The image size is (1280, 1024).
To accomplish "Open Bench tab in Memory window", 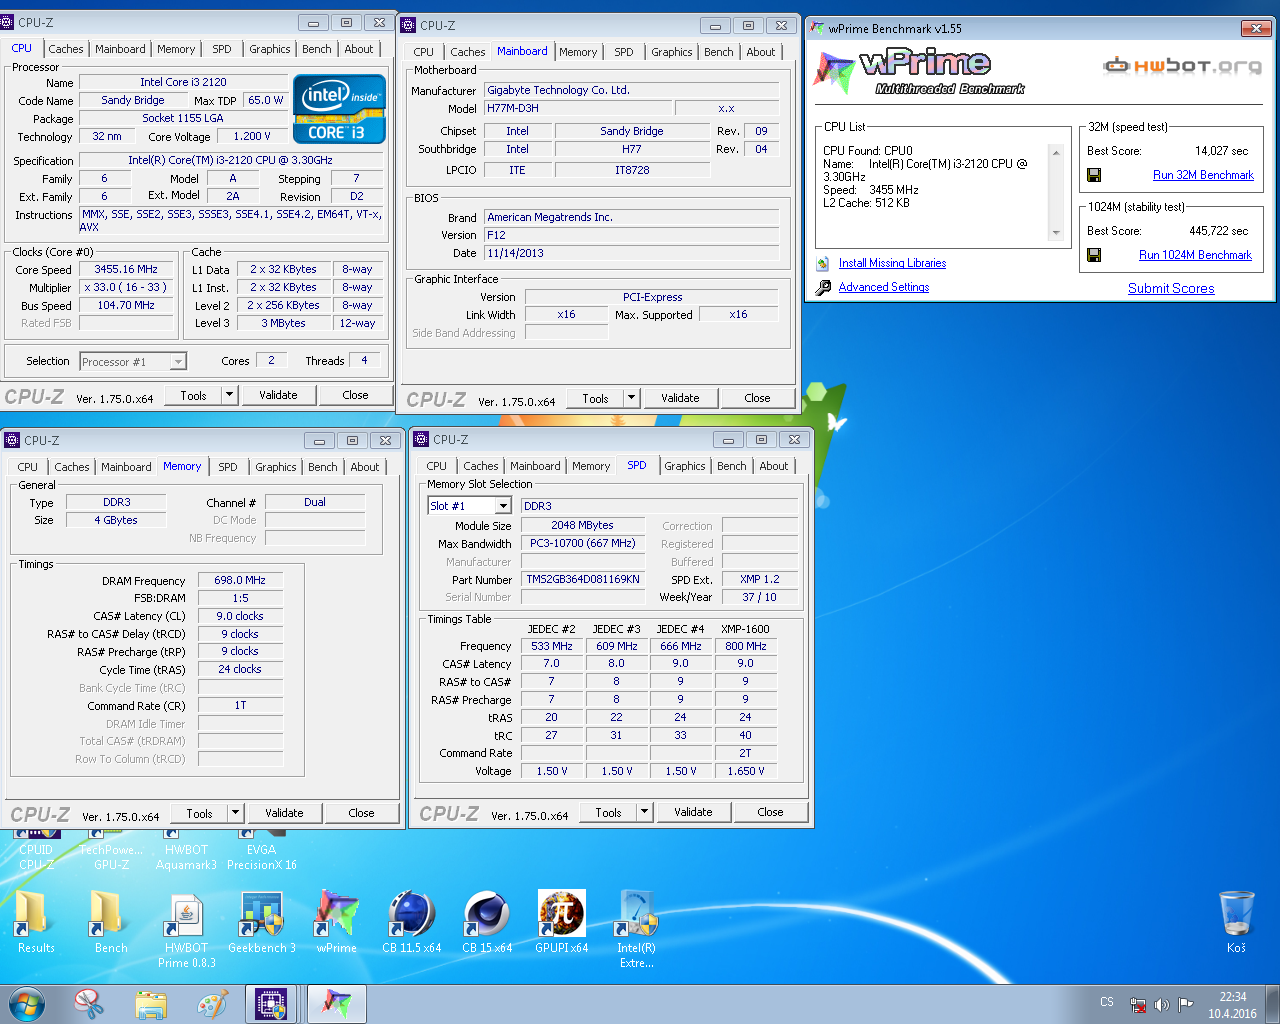I will (x=323, y=467).
